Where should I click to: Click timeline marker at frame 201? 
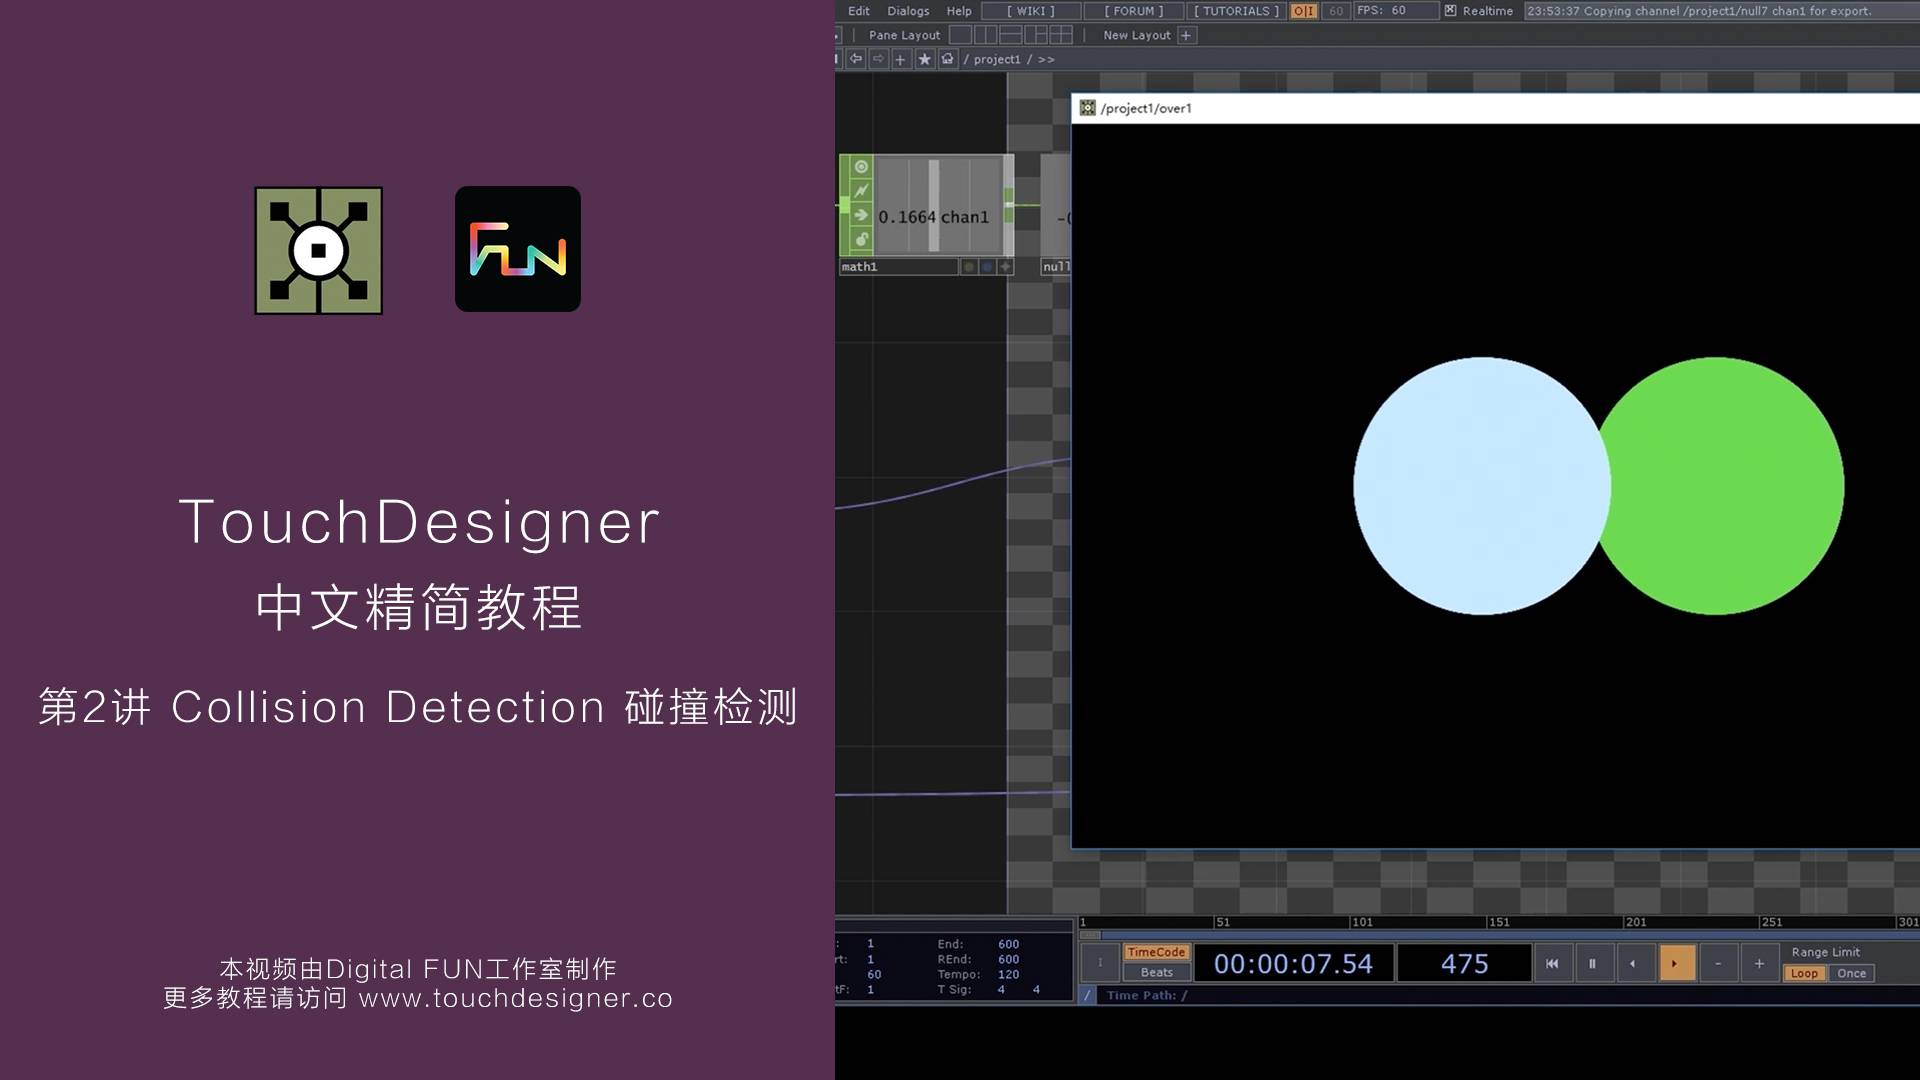1635,922
